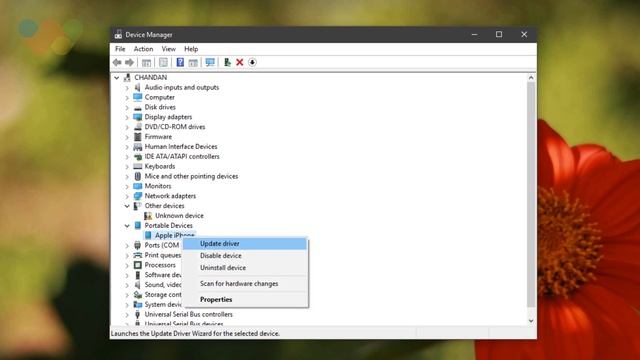Viewport: 640px width, 360px height.
Task: Expand the IDE ATA/ATAPI controllers category
Action: pyautogui.click(x=127, y=157)
